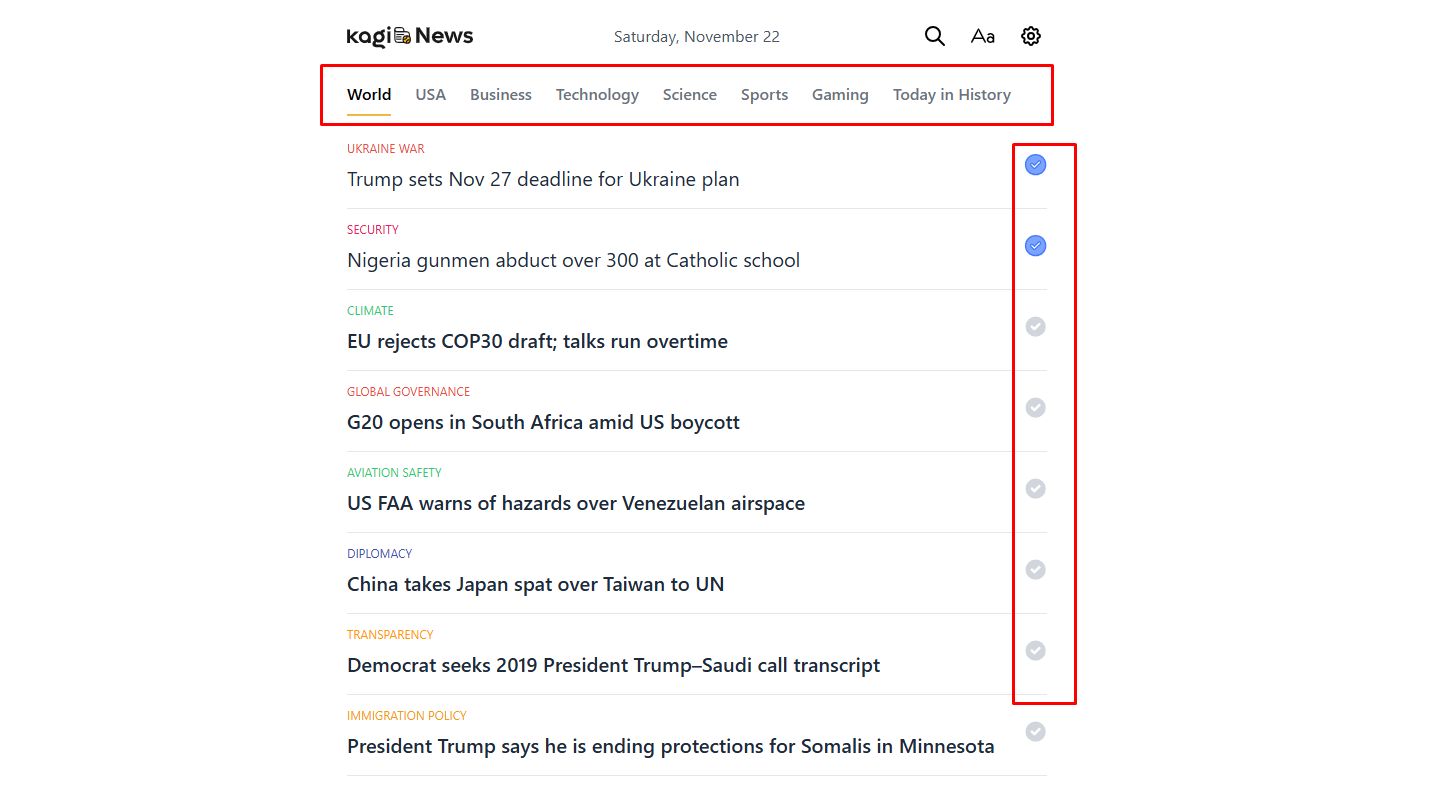This screenshot has width=1431, height=791.
Task: Open the settings gear
Action: point(1030,35)
